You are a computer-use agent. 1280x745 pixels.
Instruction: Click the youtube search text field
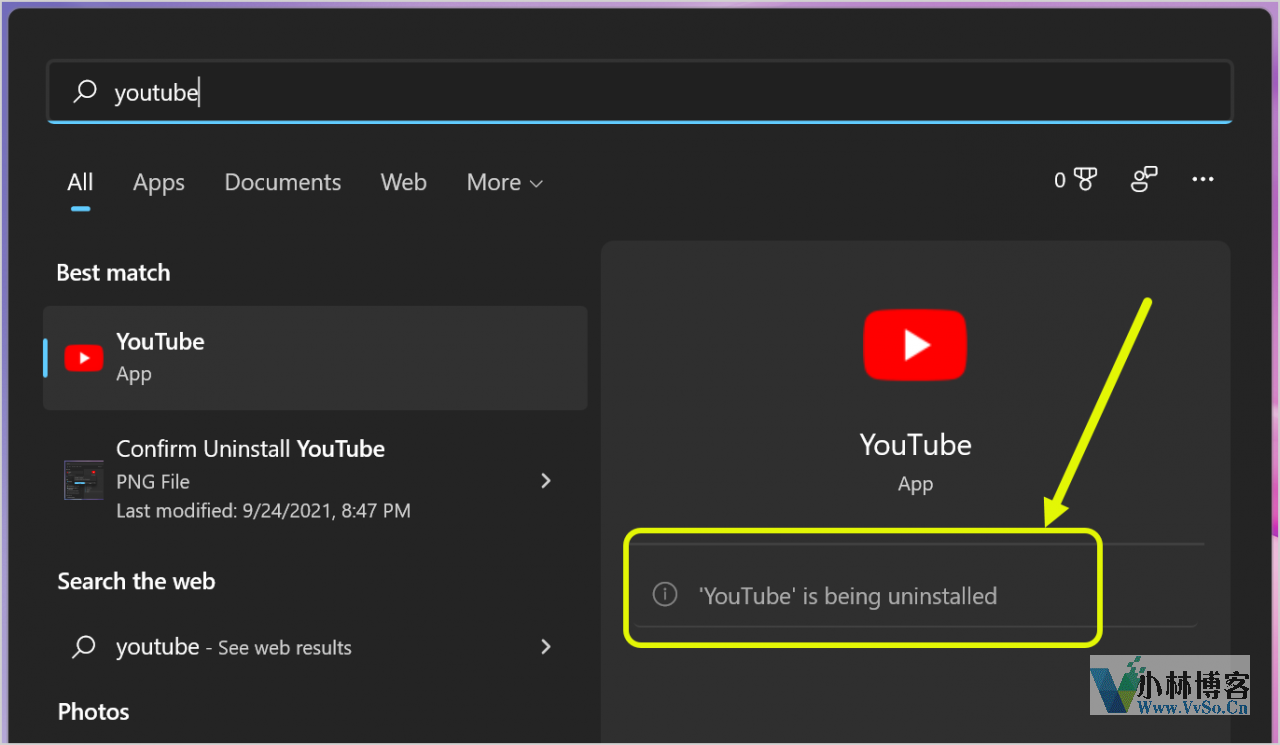[x=639, y=92]
